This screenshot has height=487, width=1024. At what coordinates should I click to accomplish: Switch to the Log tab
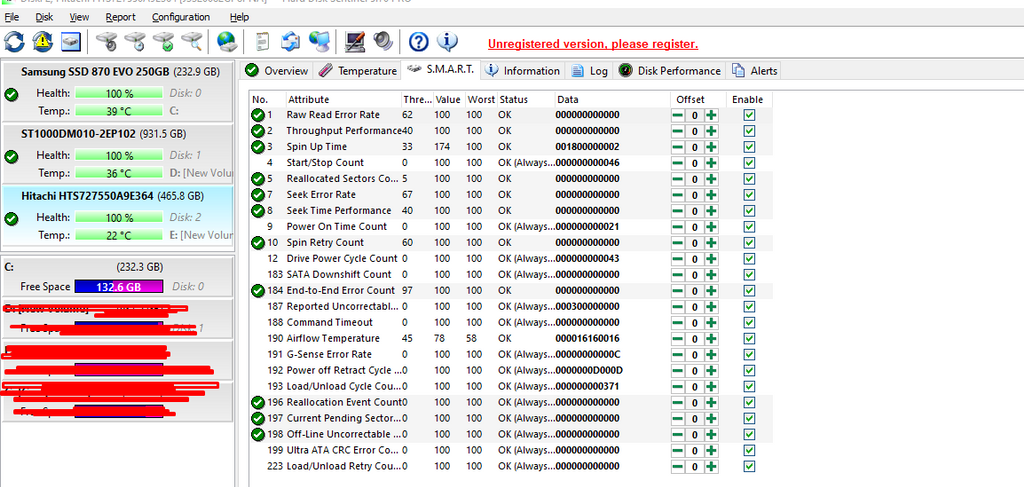tap(590, 71)
